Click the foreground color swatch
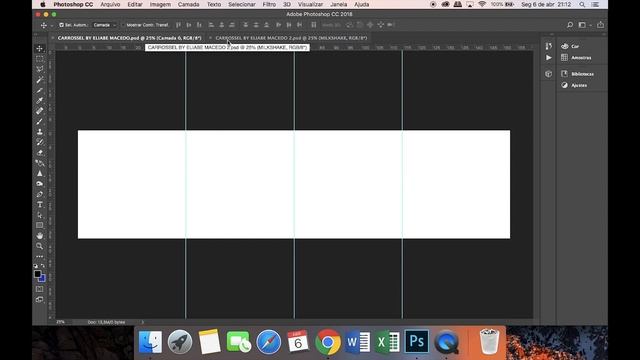 [x=38, y=274]
